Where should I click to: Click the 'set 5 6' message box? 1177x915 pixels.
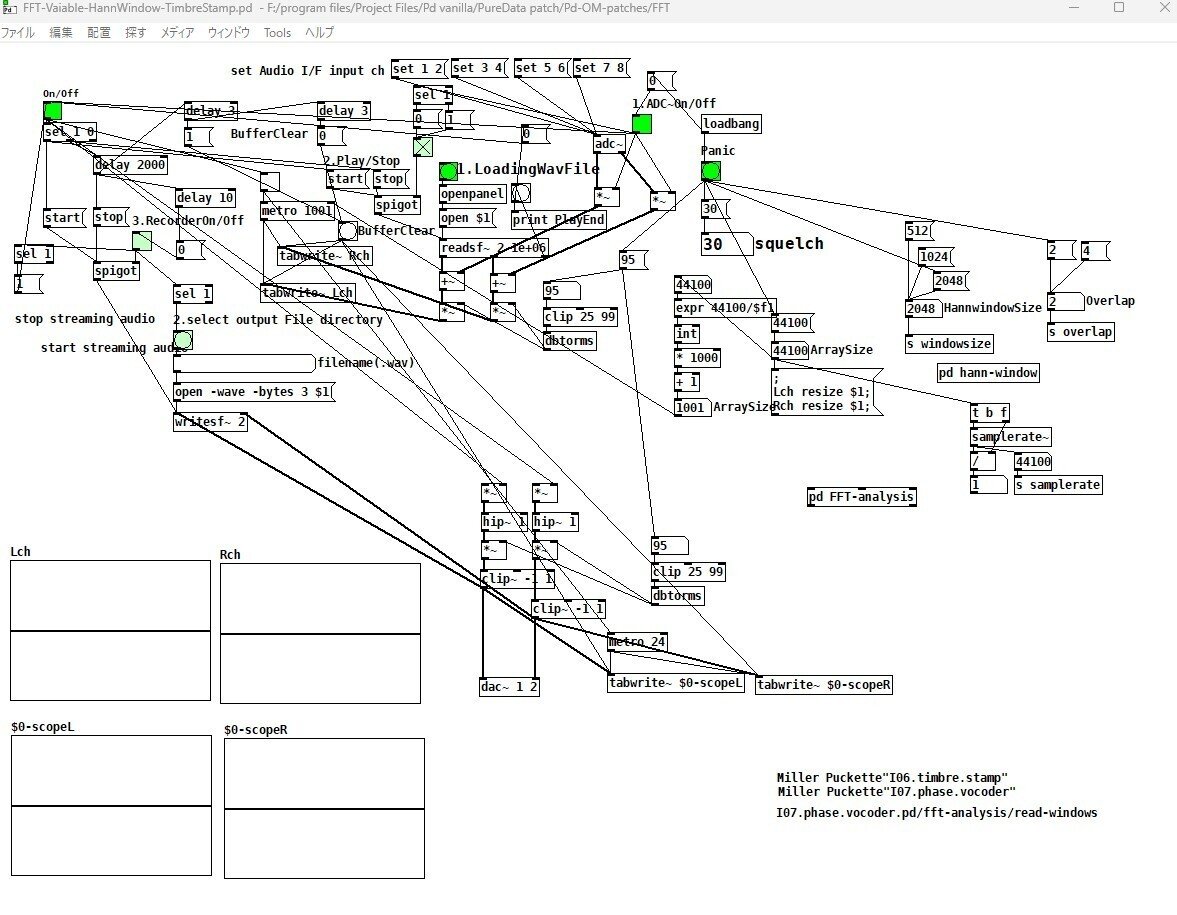(x=542, y=68)
